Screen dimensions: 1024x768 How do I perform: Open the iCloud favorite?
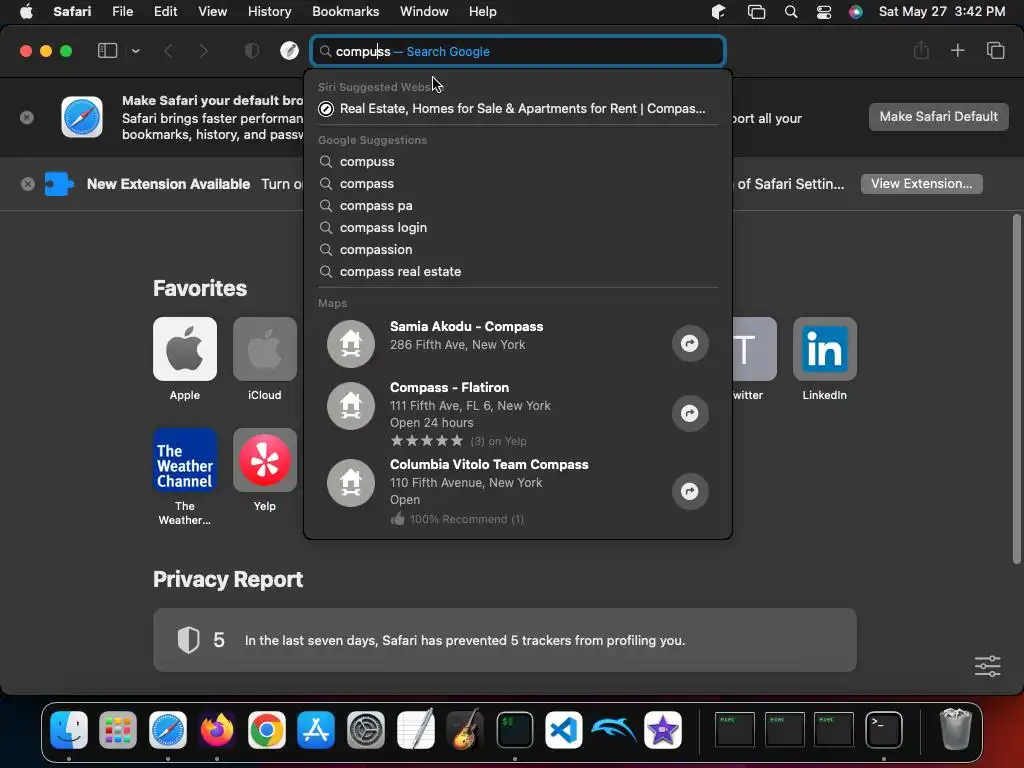point(264,349)
